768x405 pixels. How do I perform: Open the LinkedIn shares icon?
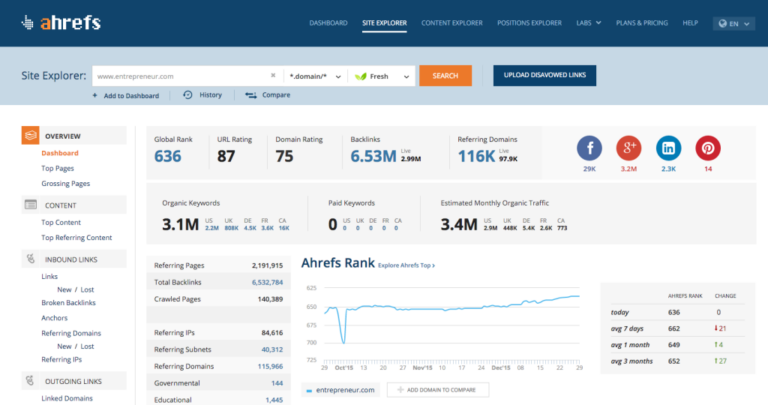click(669, 148)
